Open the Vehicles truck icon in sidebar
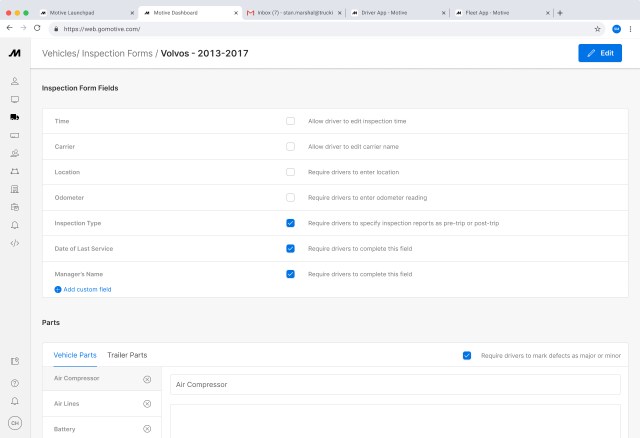This screenshot has width=640, height=438. (14, 117)
